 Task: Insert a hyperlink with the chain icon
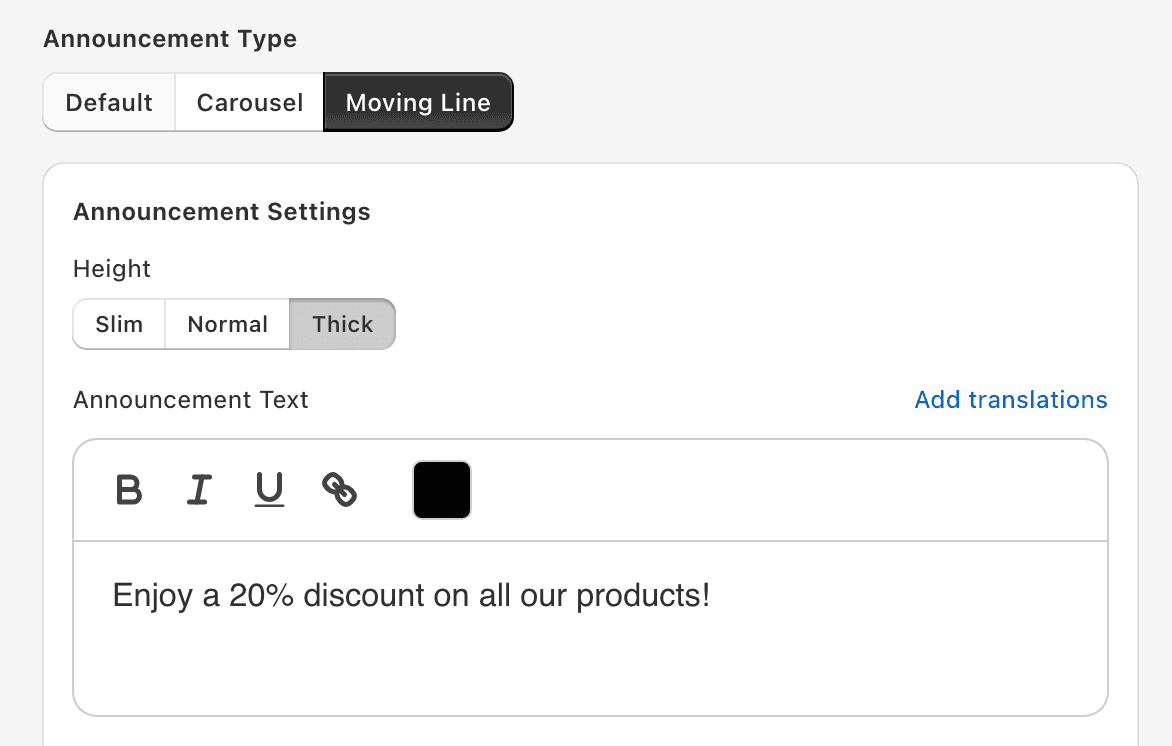pyautogui.click(x=339, y=490)
